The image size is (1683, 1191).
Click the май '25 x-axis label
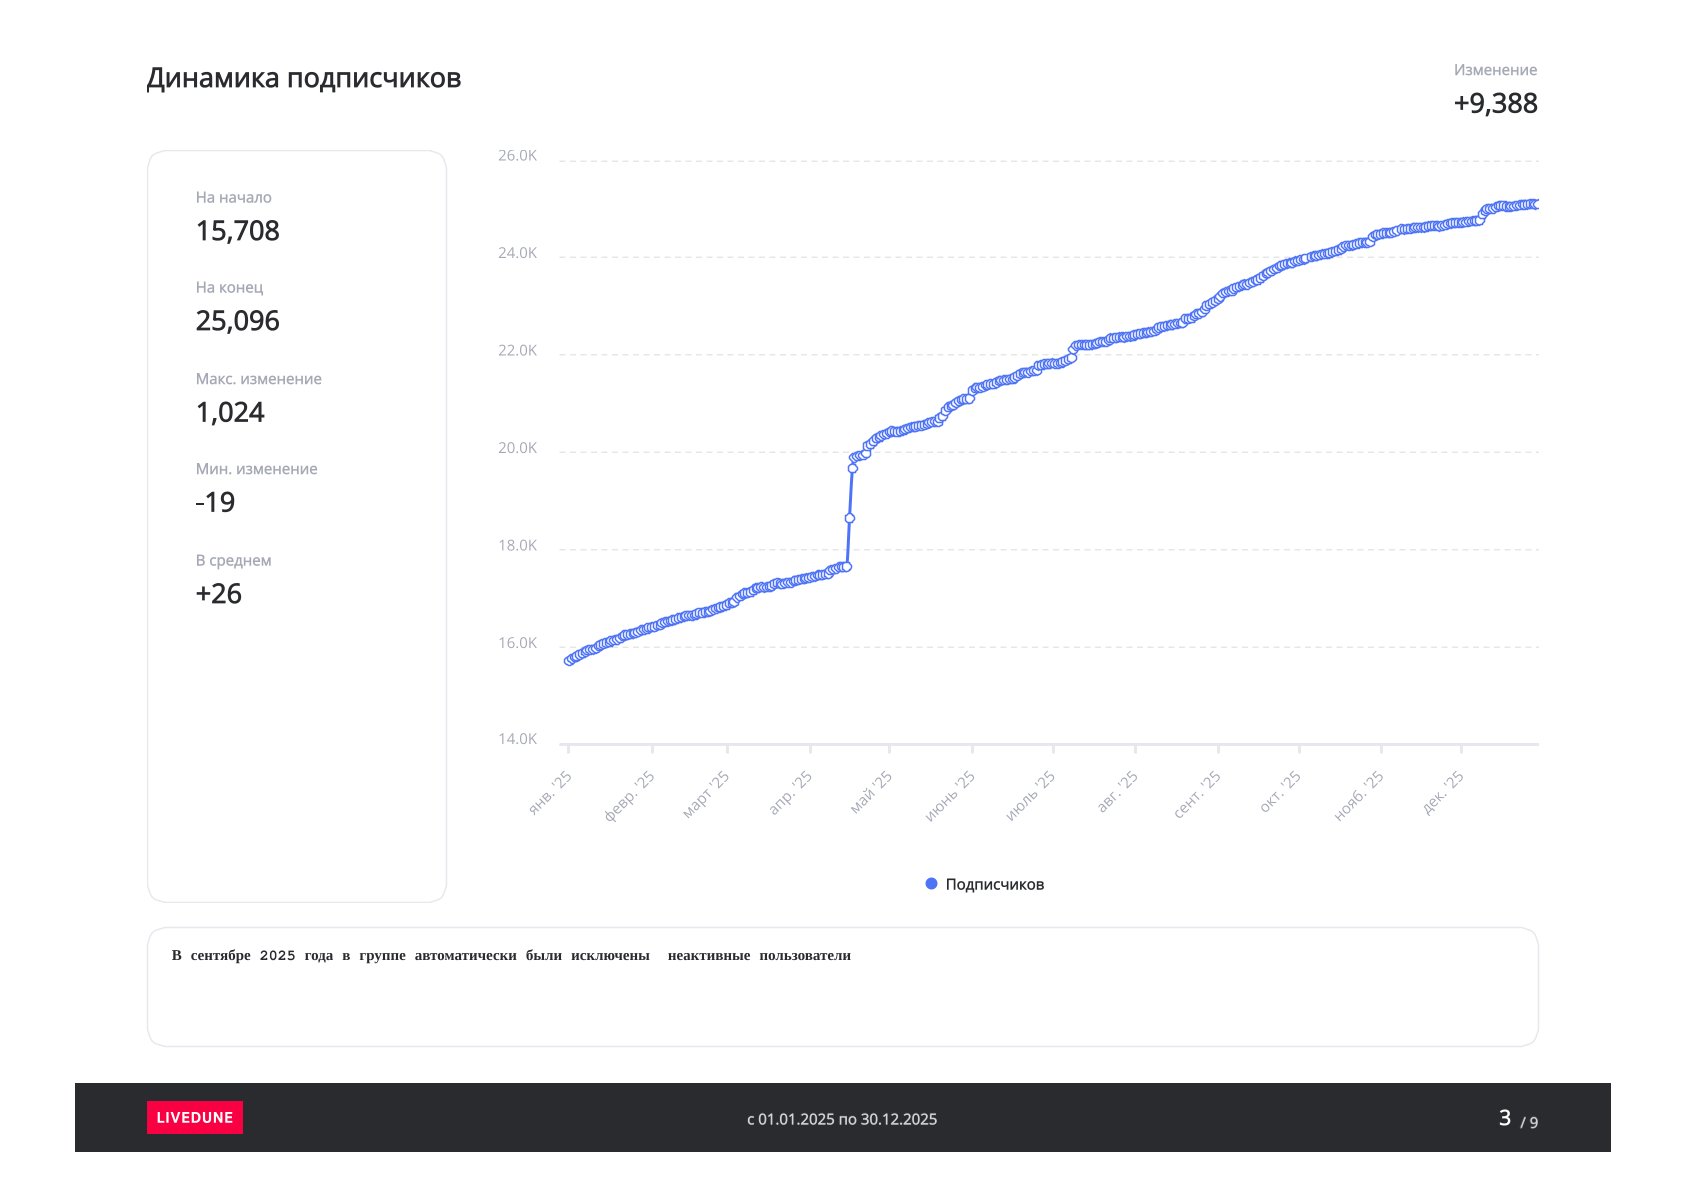(x=871, y=793)
